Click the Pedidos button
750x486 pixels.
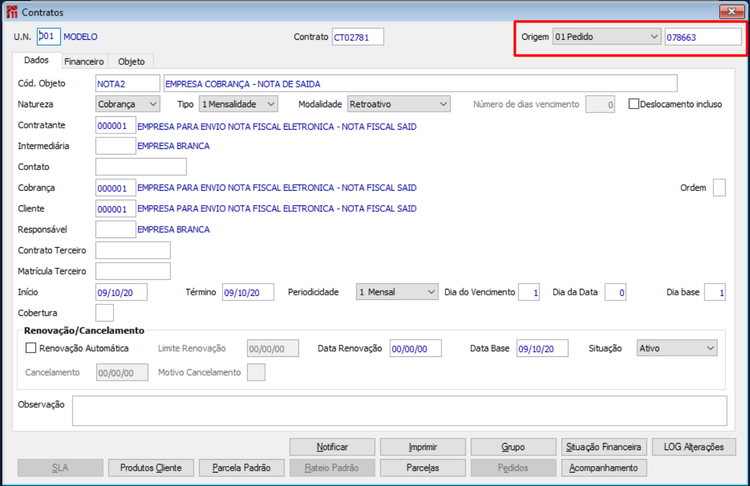tap(513, 468)
